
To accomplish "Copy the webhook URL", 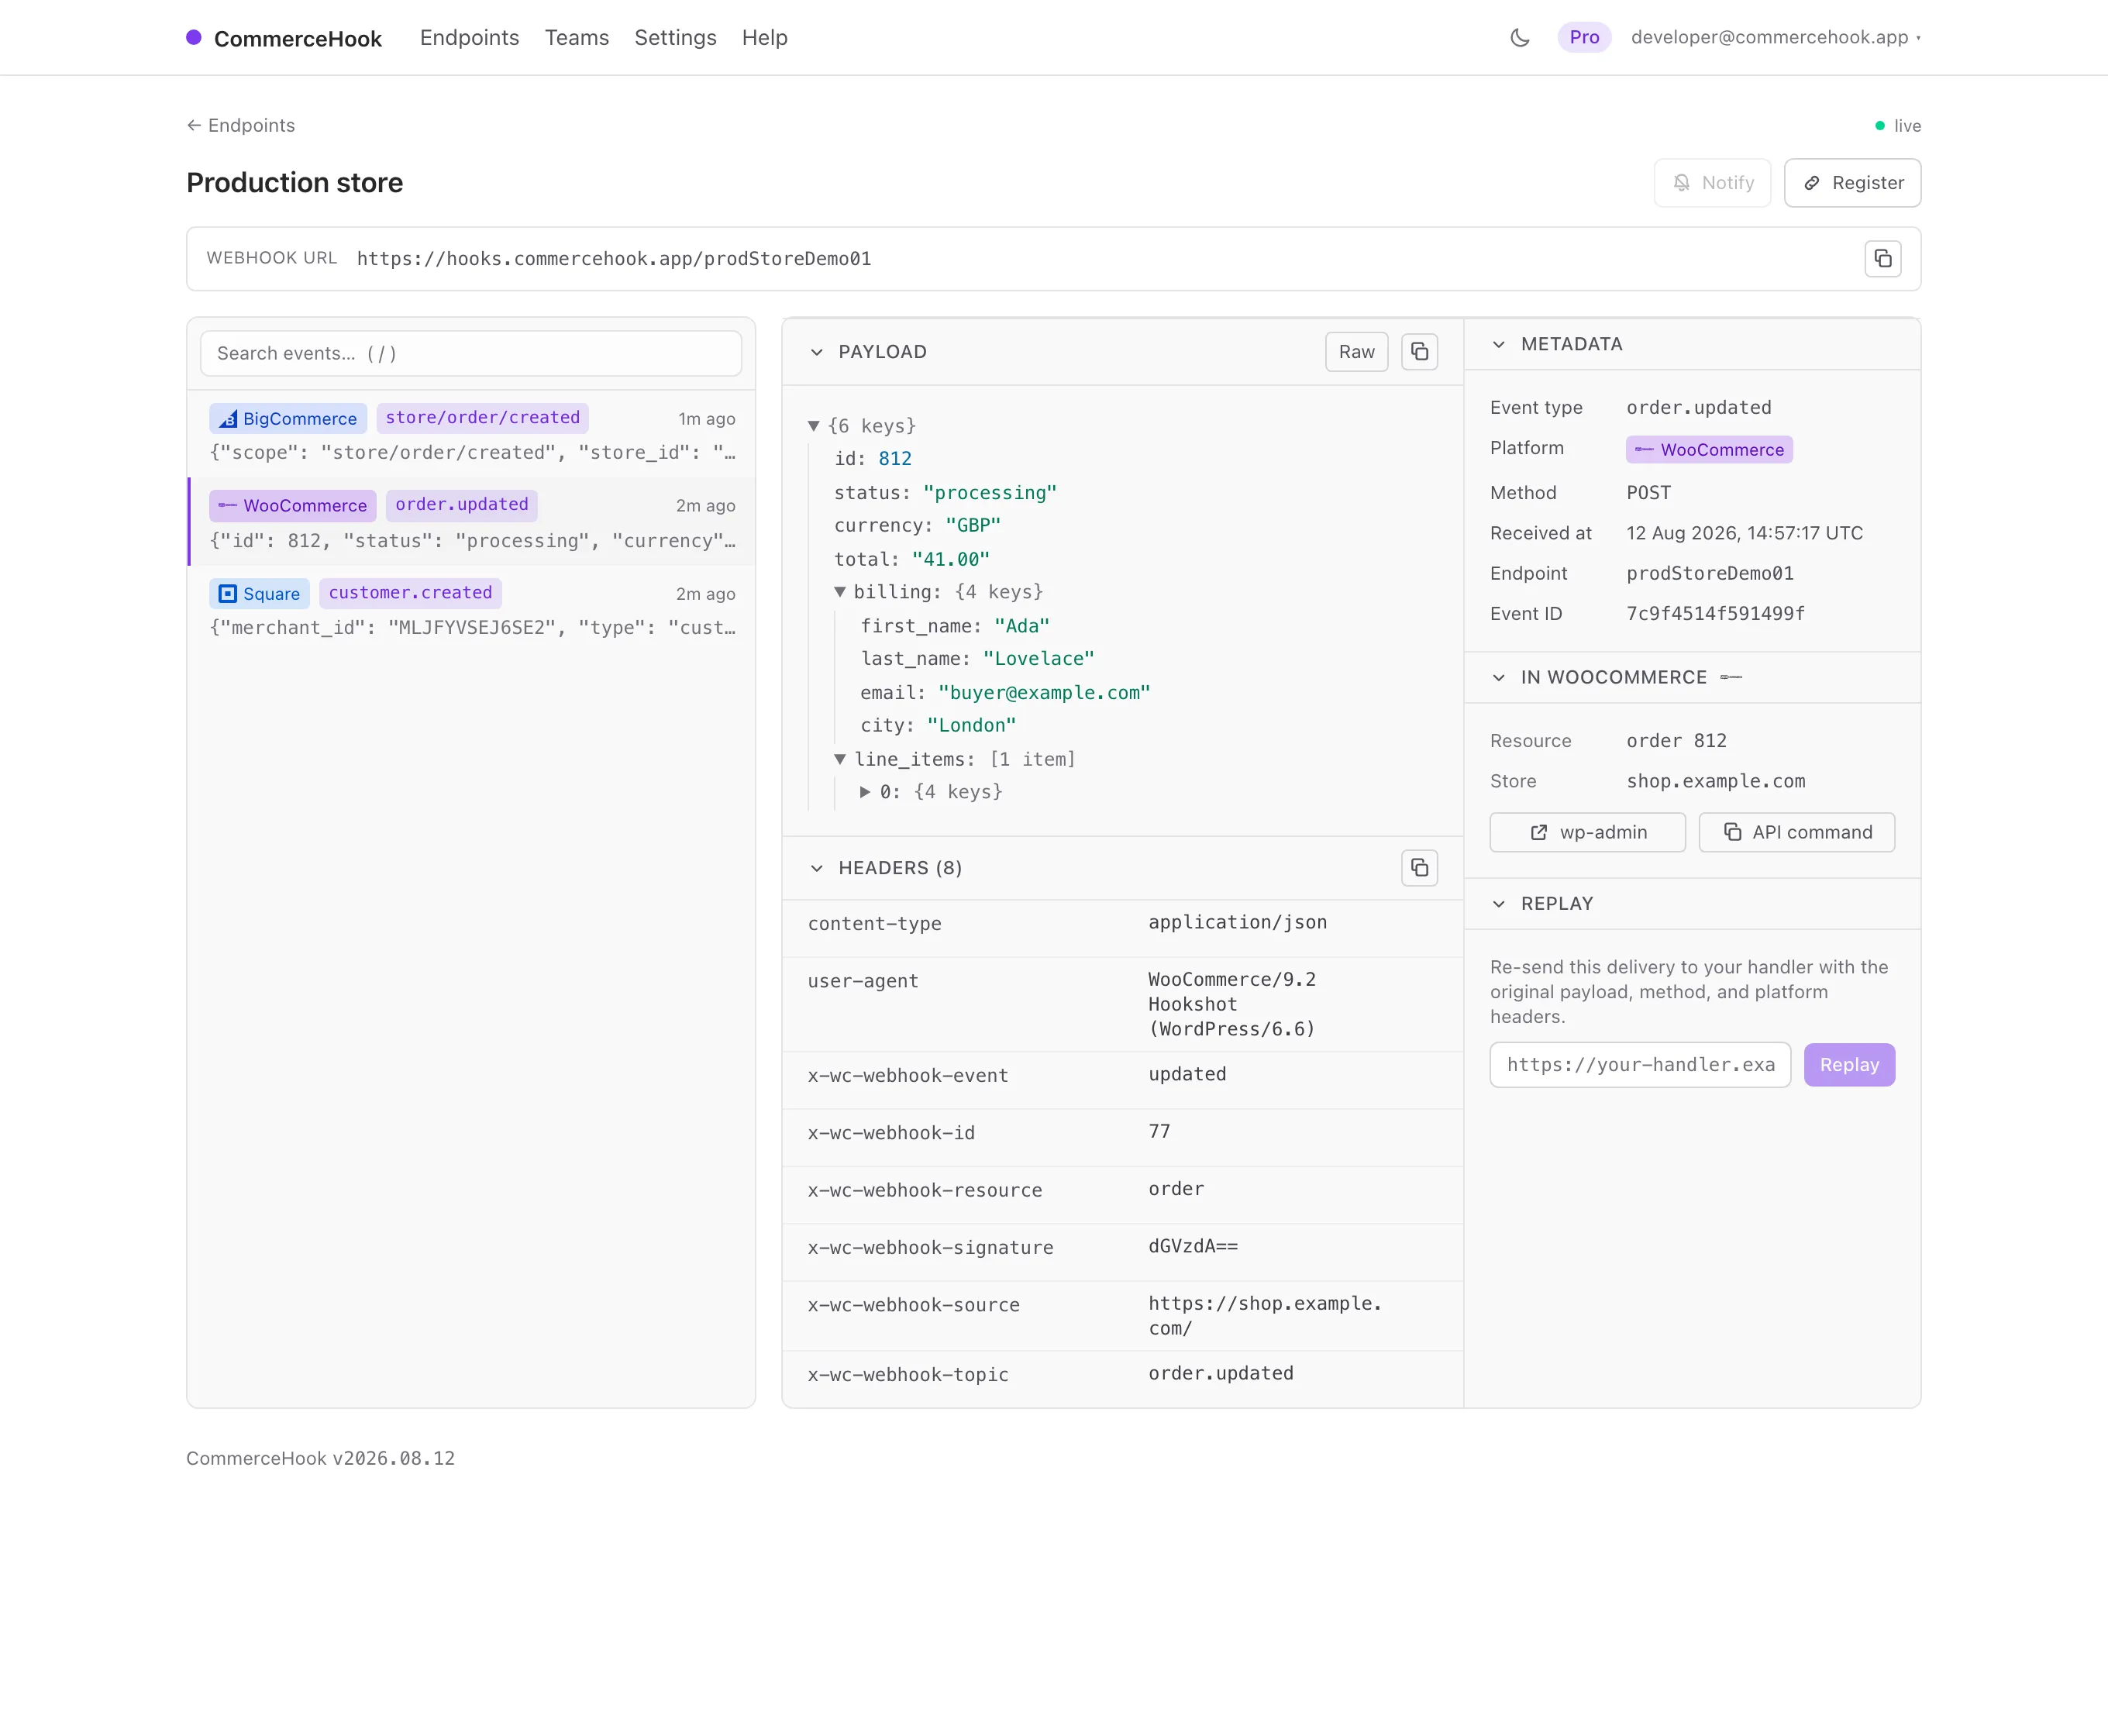I will 1882,259.
